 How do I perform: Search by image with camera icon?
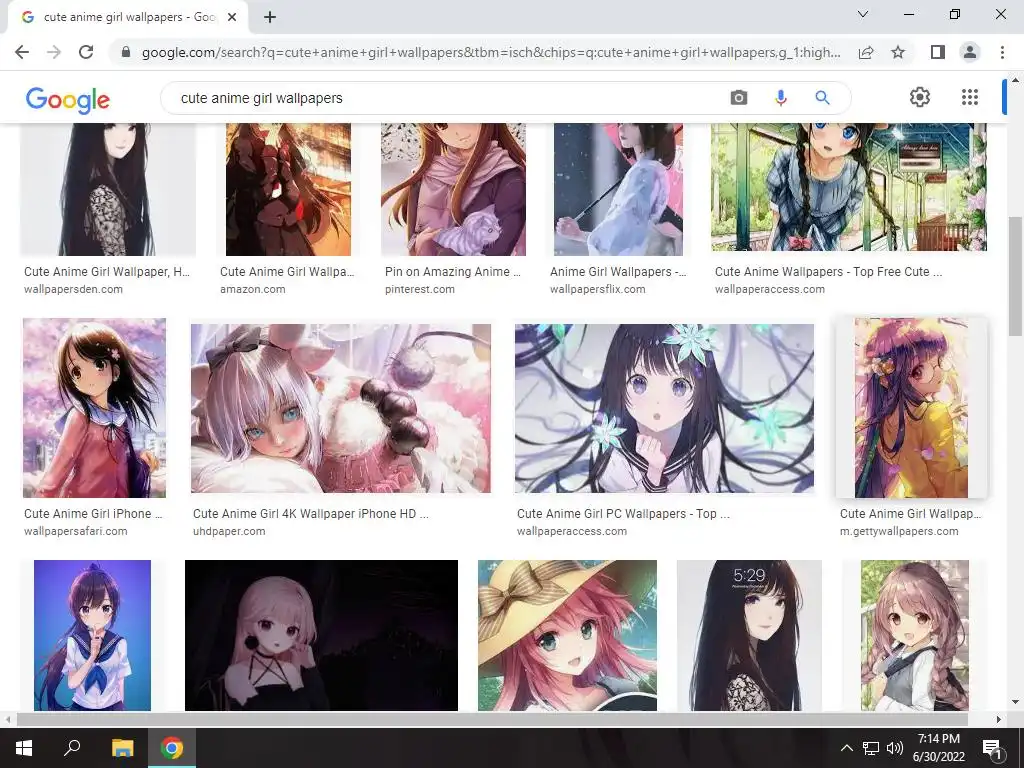pos(739,98)
